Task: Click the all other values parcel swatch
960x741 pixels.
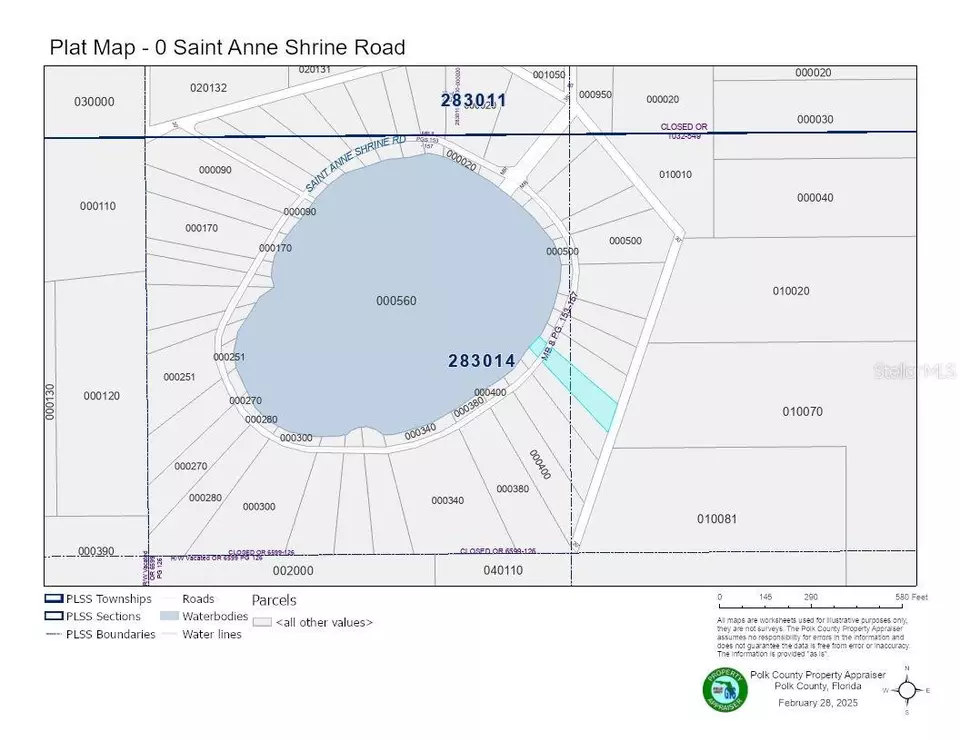Action: (262, 622)
